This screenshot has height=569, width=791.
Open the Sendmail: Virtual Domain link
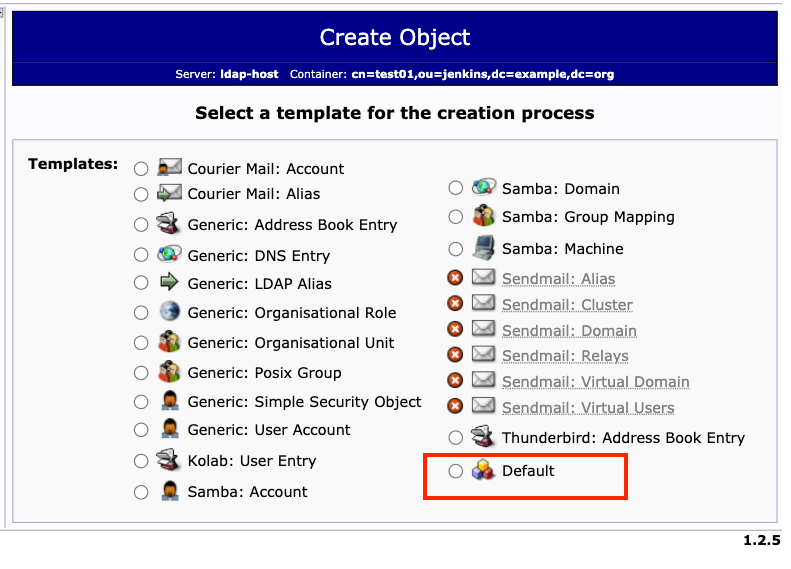pyautogui.click(x=595, y=382)
